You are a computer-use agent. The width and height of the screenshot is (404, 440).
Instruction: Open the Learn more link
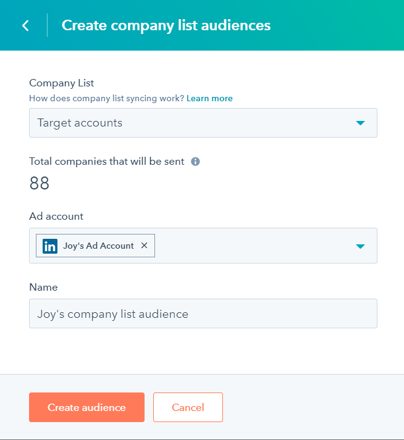pyautogui.click(x=209, y=98)
